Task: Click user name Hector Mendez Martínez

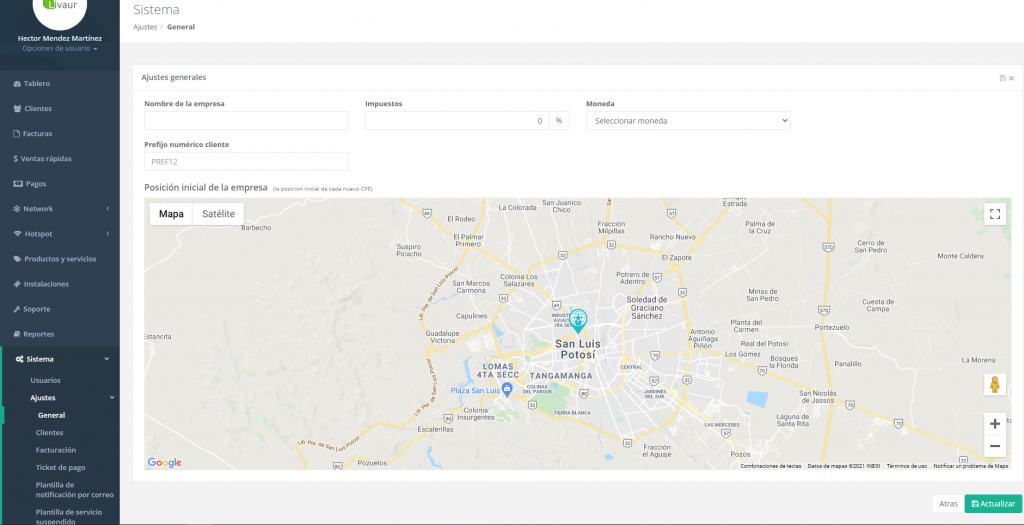Action: pyautogui.click(x=59, y=39)
